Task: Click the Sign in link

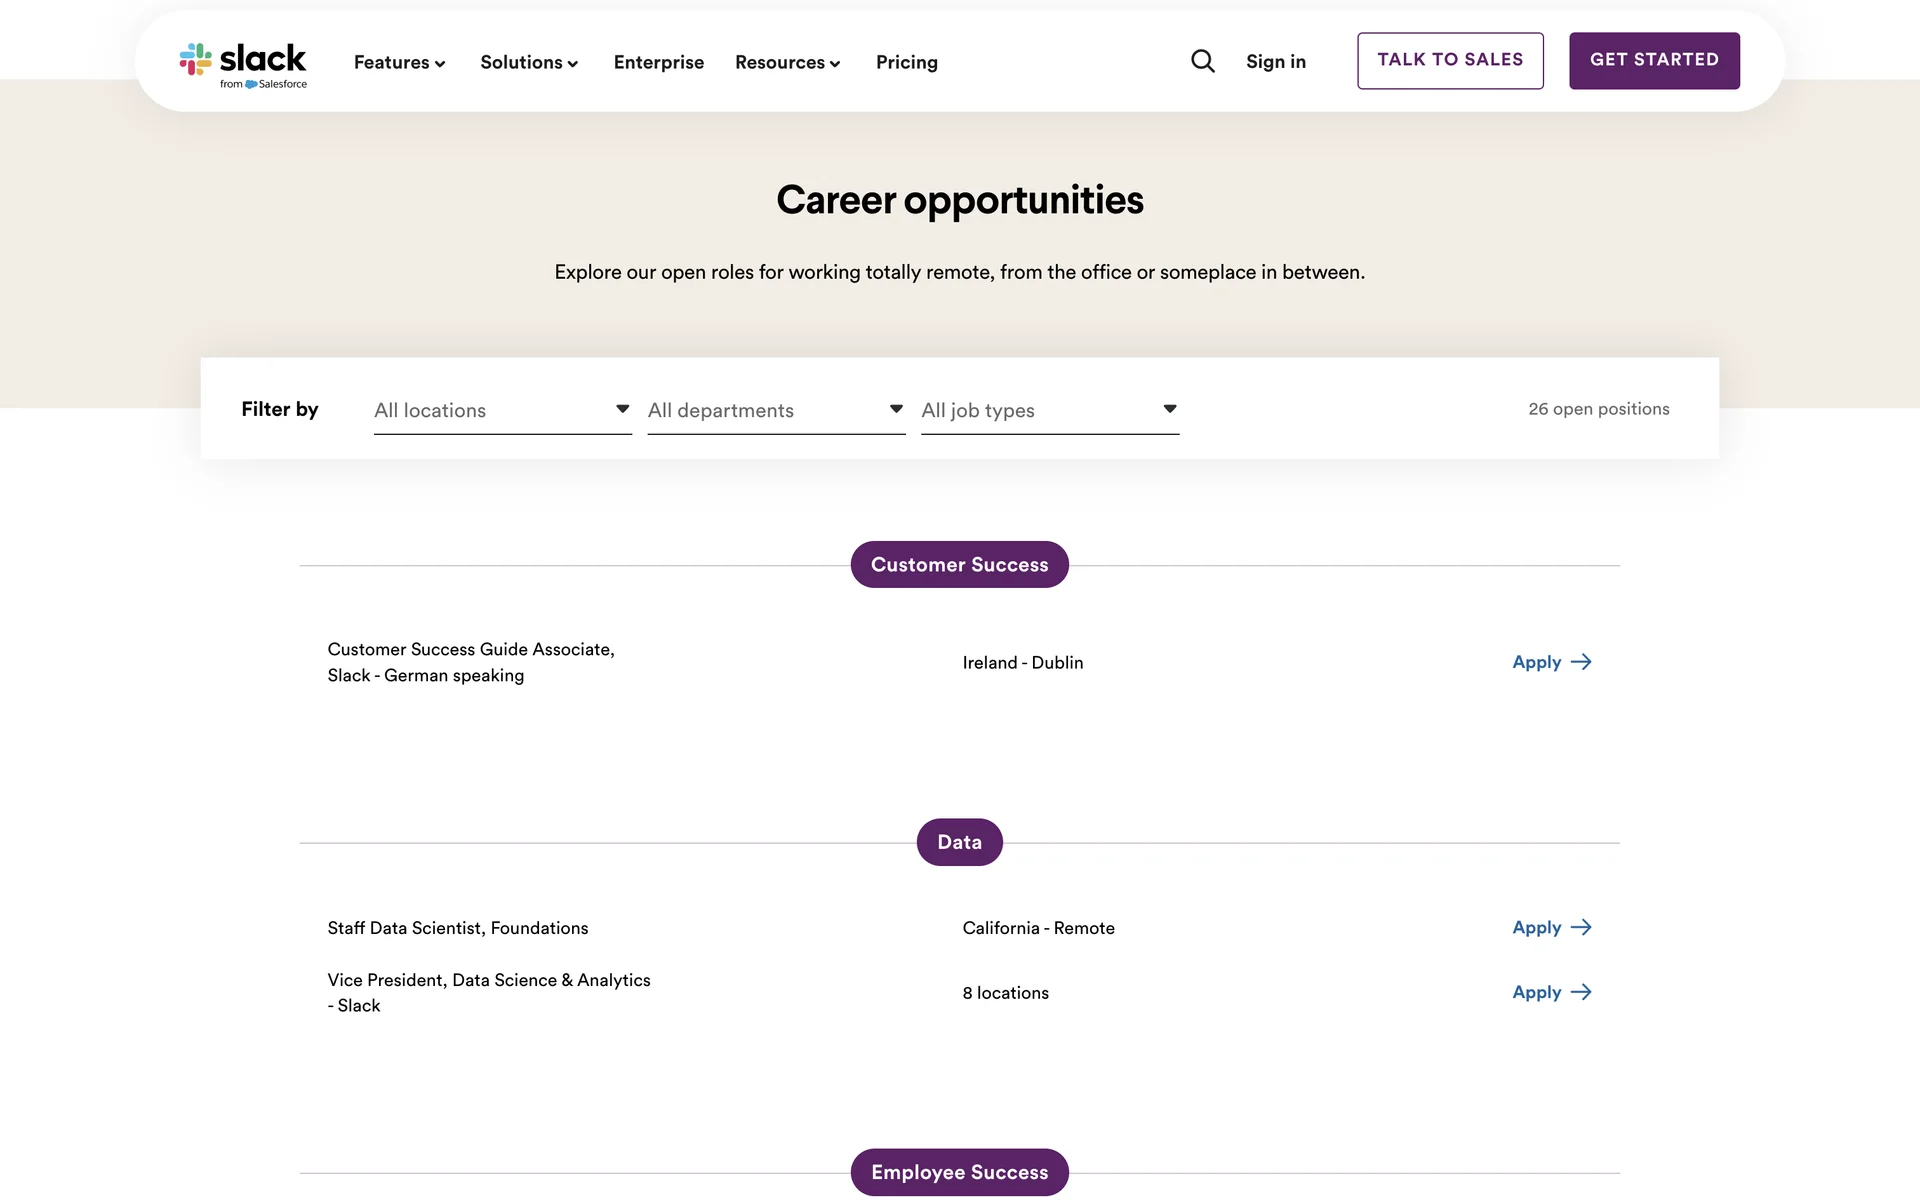Action: (x=1275, y=62)
